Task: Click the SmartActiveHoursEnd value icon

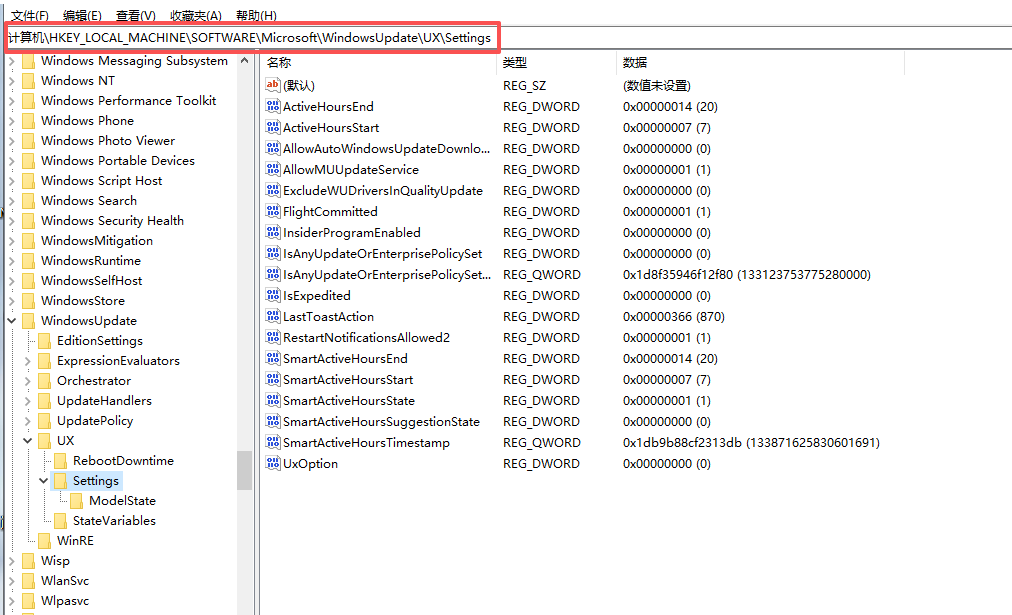Action: (273, 358)
